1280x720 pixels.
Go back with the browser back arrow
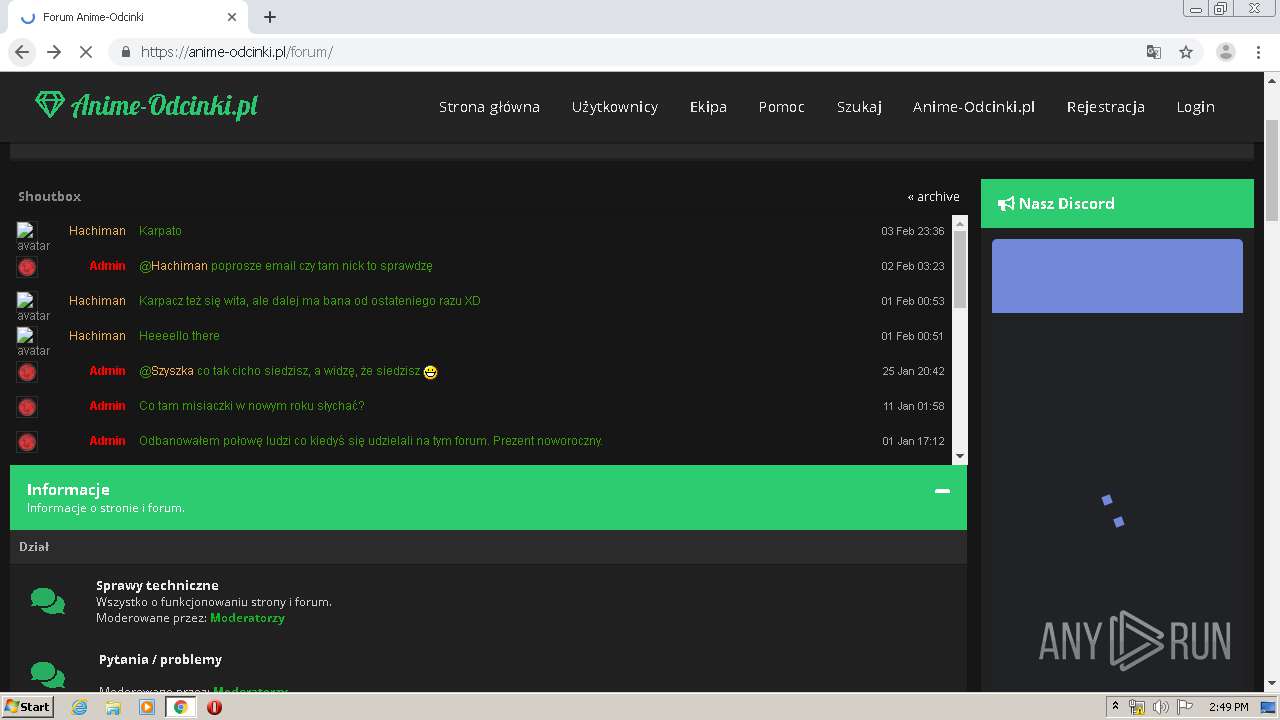coord(23,52)
